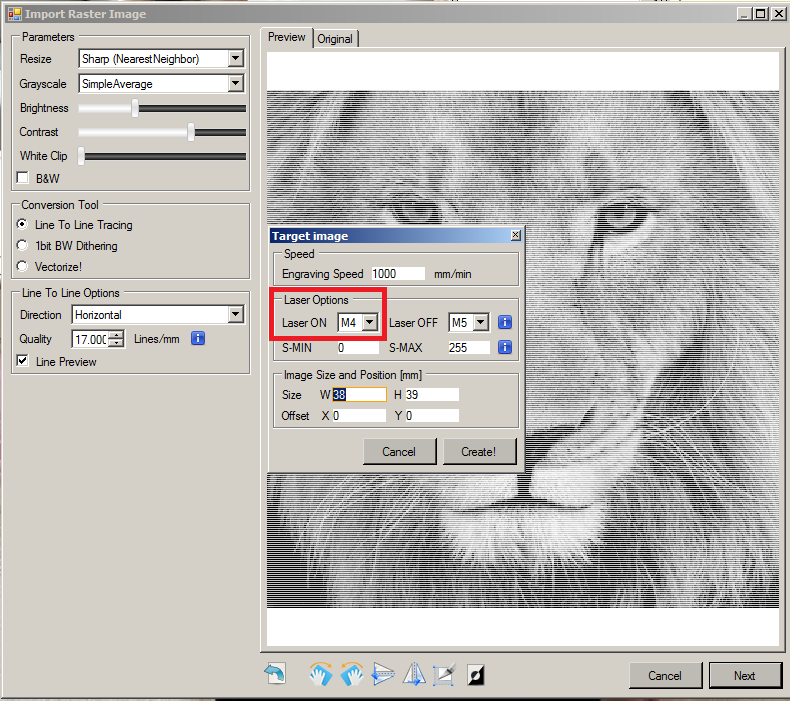The height and width of the screenshot is (701, 790).
Task: Select the Vectorize! conversion option
Action: tap(22, 266)
